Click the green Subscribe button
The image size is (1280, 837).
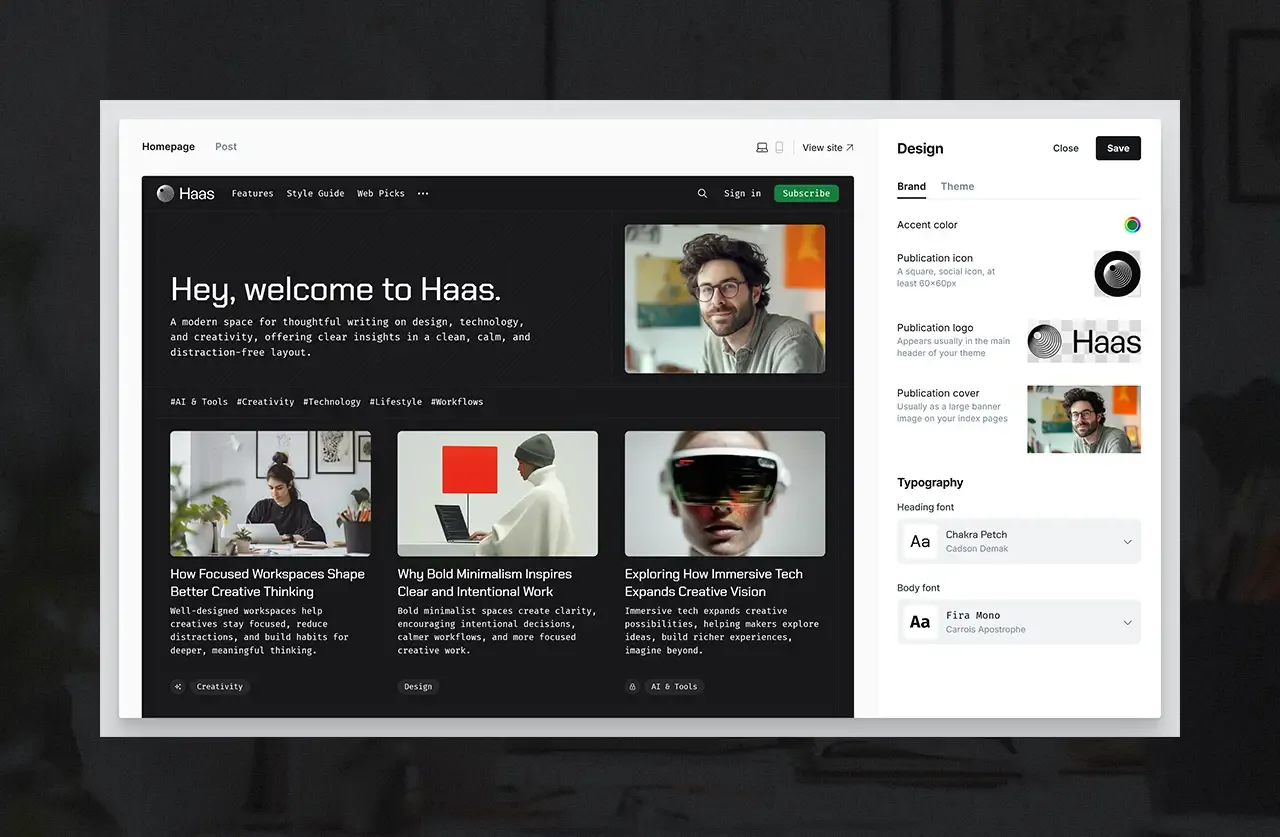(x=806, y=194)
